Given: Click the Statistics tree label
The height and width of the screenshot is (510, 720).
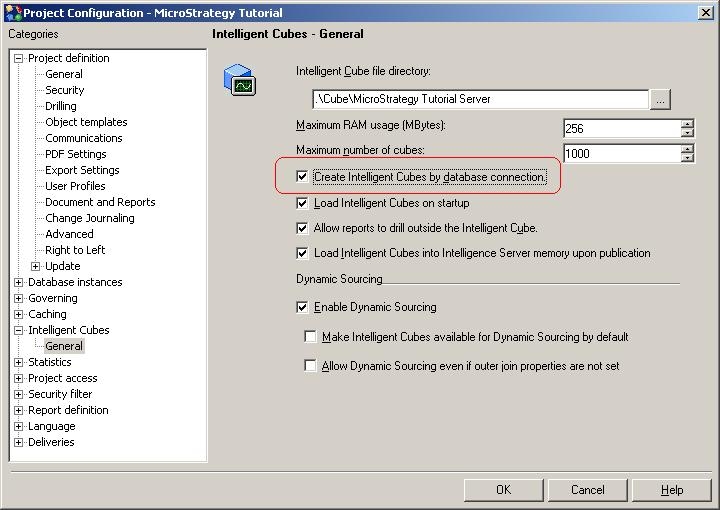Looking at the screenshot, I should click(50, 362).
